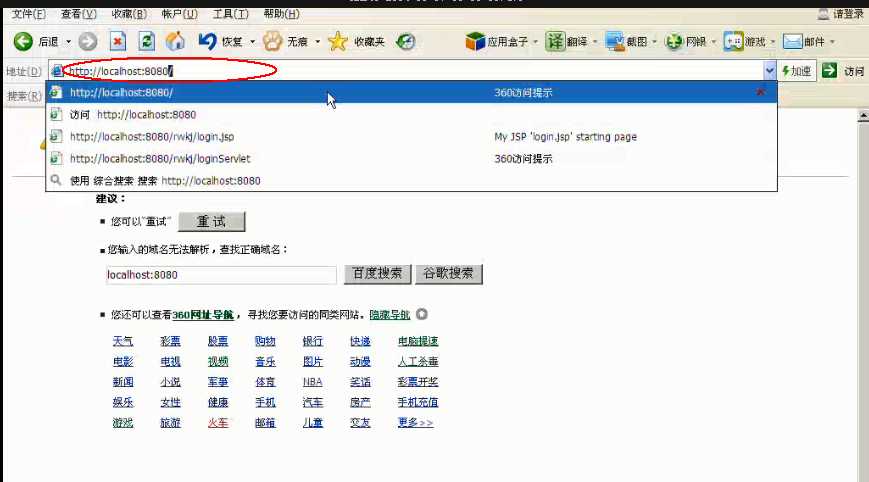Open the 电脑提速 link
This screenshot has width=869, height=482.
(418, 341)
